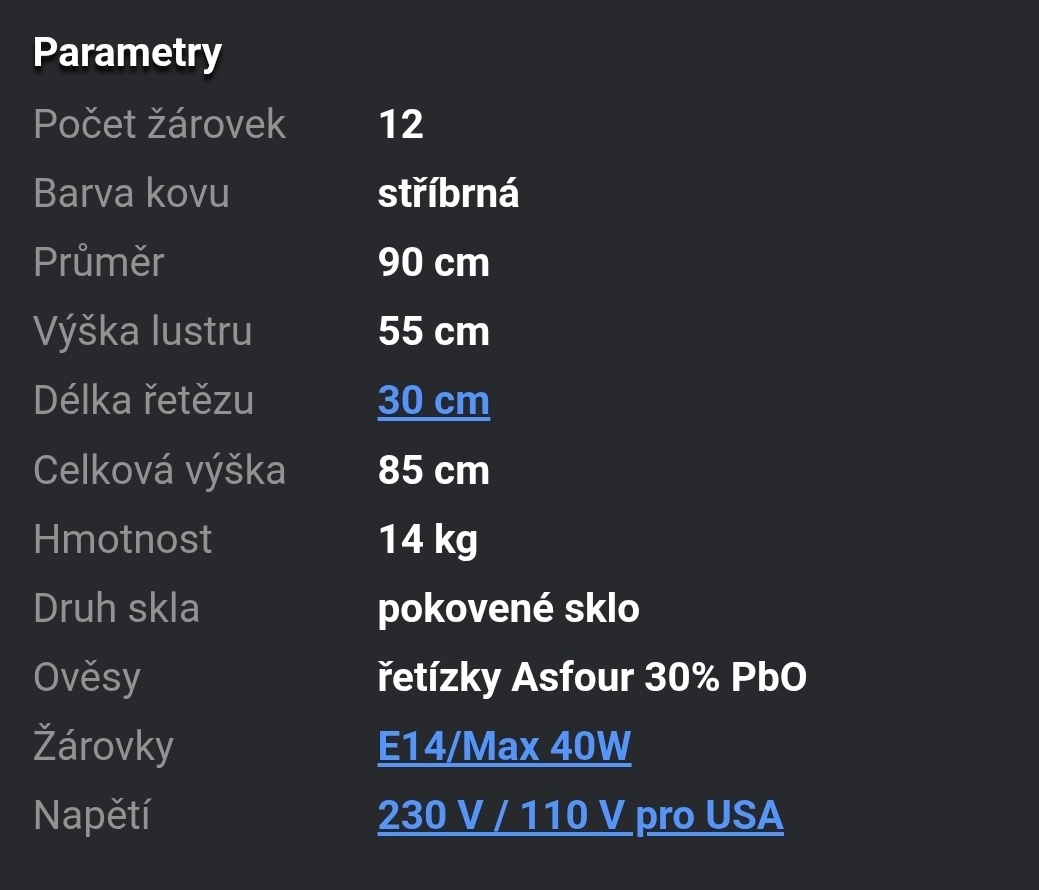Click the Celková výška label
Viewport: 1039px width, 890px height.
159,470
